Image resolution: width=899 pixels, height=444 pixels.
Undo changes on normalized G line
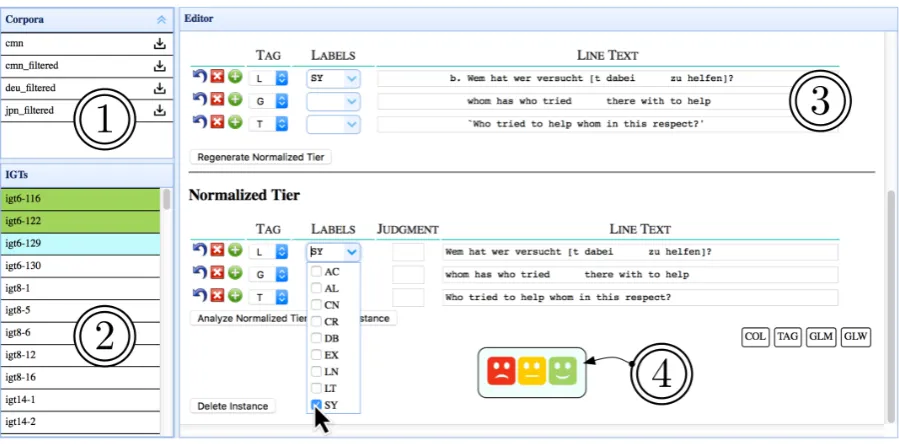point(200,273)
